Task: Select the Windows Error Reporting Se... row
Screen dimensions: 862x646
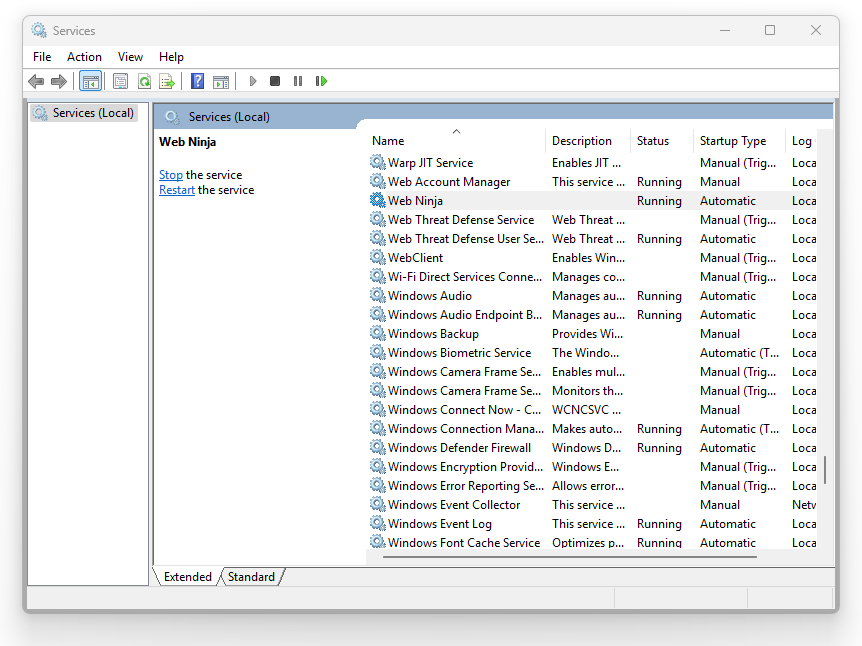Action: point(593,485)
